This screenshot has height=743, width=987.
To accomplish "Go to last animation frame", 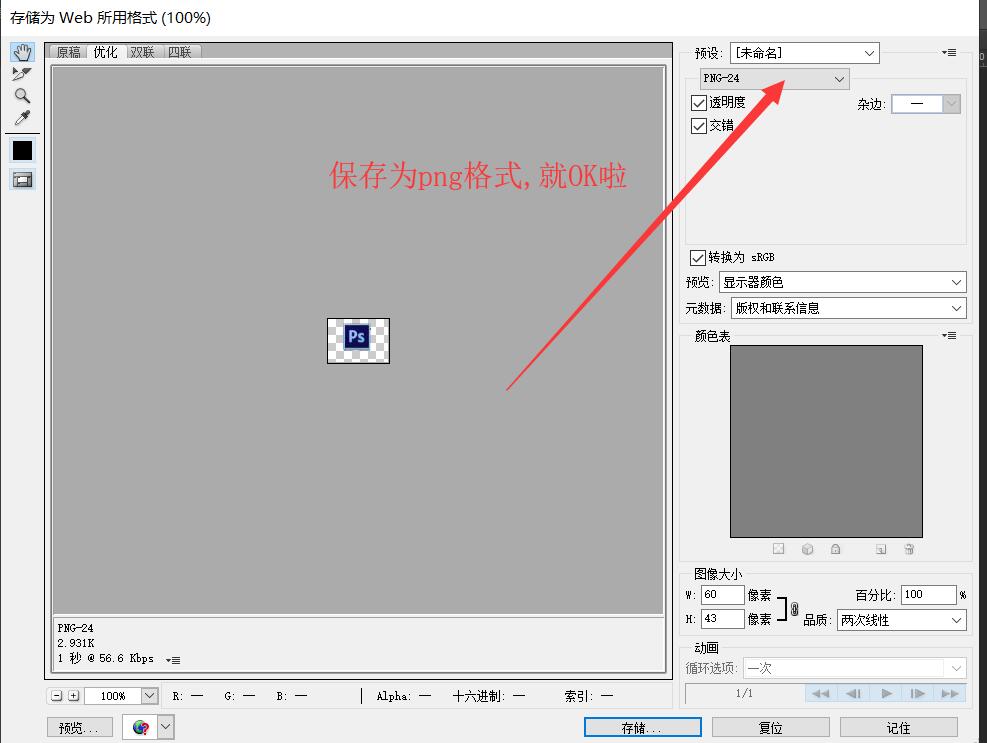I will pos(950,693).
